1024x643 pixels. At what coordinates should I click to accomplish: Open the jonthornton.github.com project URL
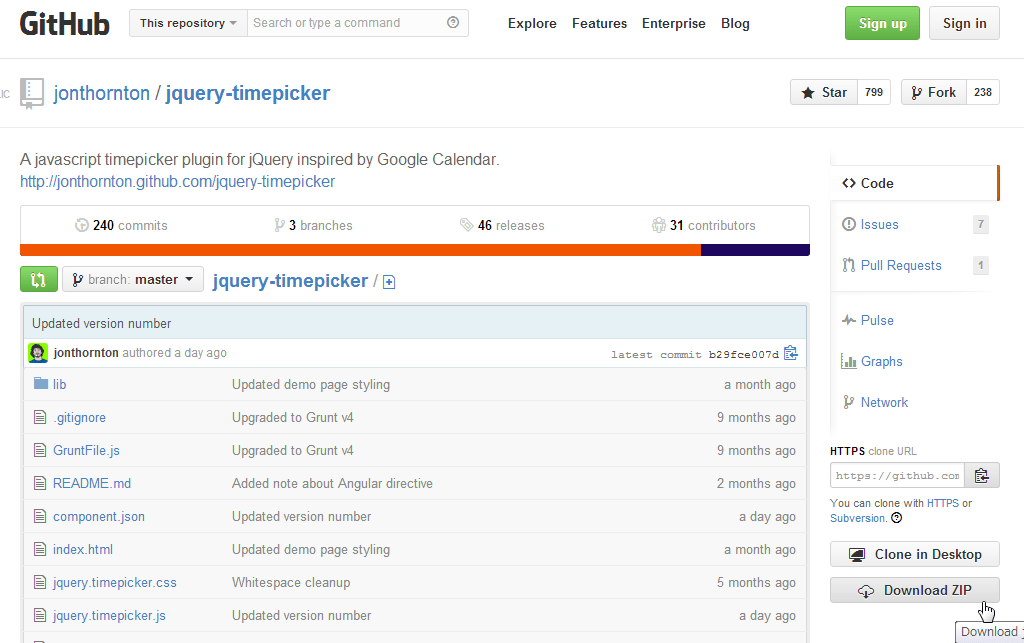click(177, 181)
